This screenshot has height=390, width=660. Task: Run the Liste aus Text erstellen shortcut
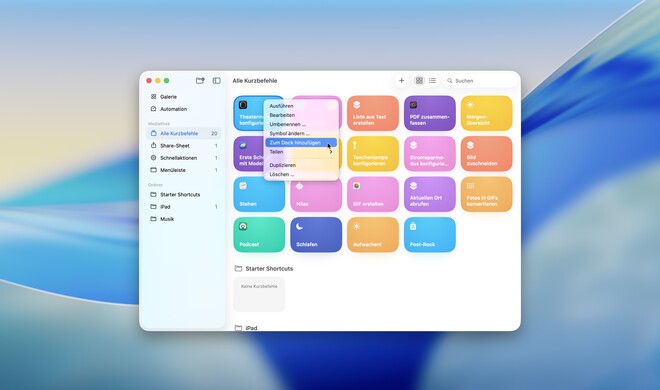coord(373,113)
